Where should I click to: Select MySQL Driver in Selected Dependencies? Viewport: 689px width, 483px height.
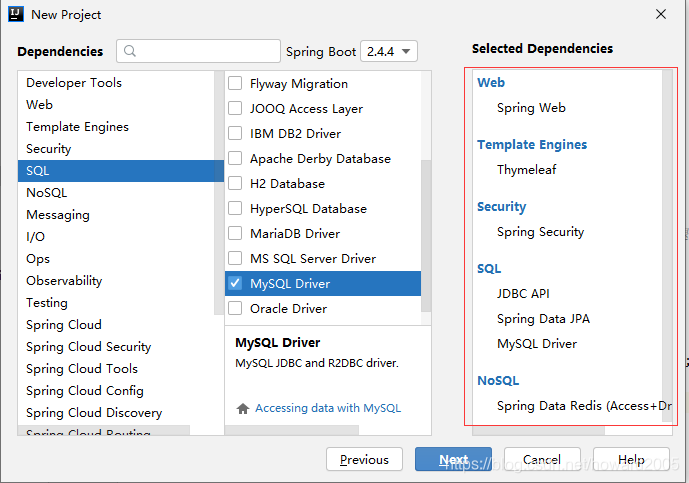pos(537,344)
